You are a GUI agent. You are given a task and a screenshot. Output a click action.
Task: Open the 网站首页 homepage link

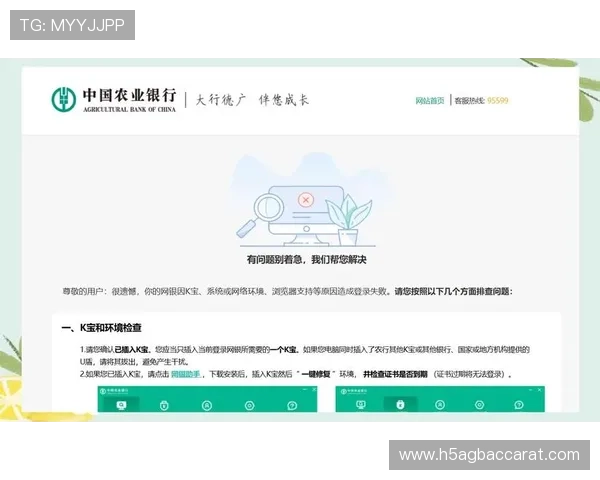click(430, 101)
